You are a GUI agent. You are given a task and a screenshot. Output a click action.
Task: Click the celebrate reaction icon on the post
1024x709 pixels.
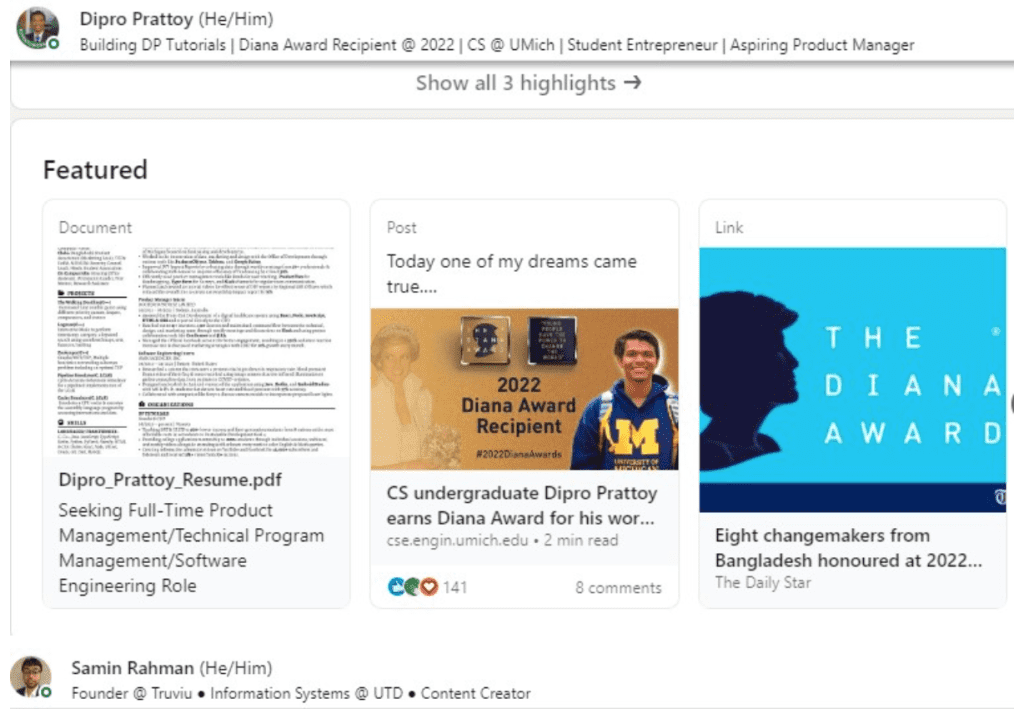click(412, 587)
